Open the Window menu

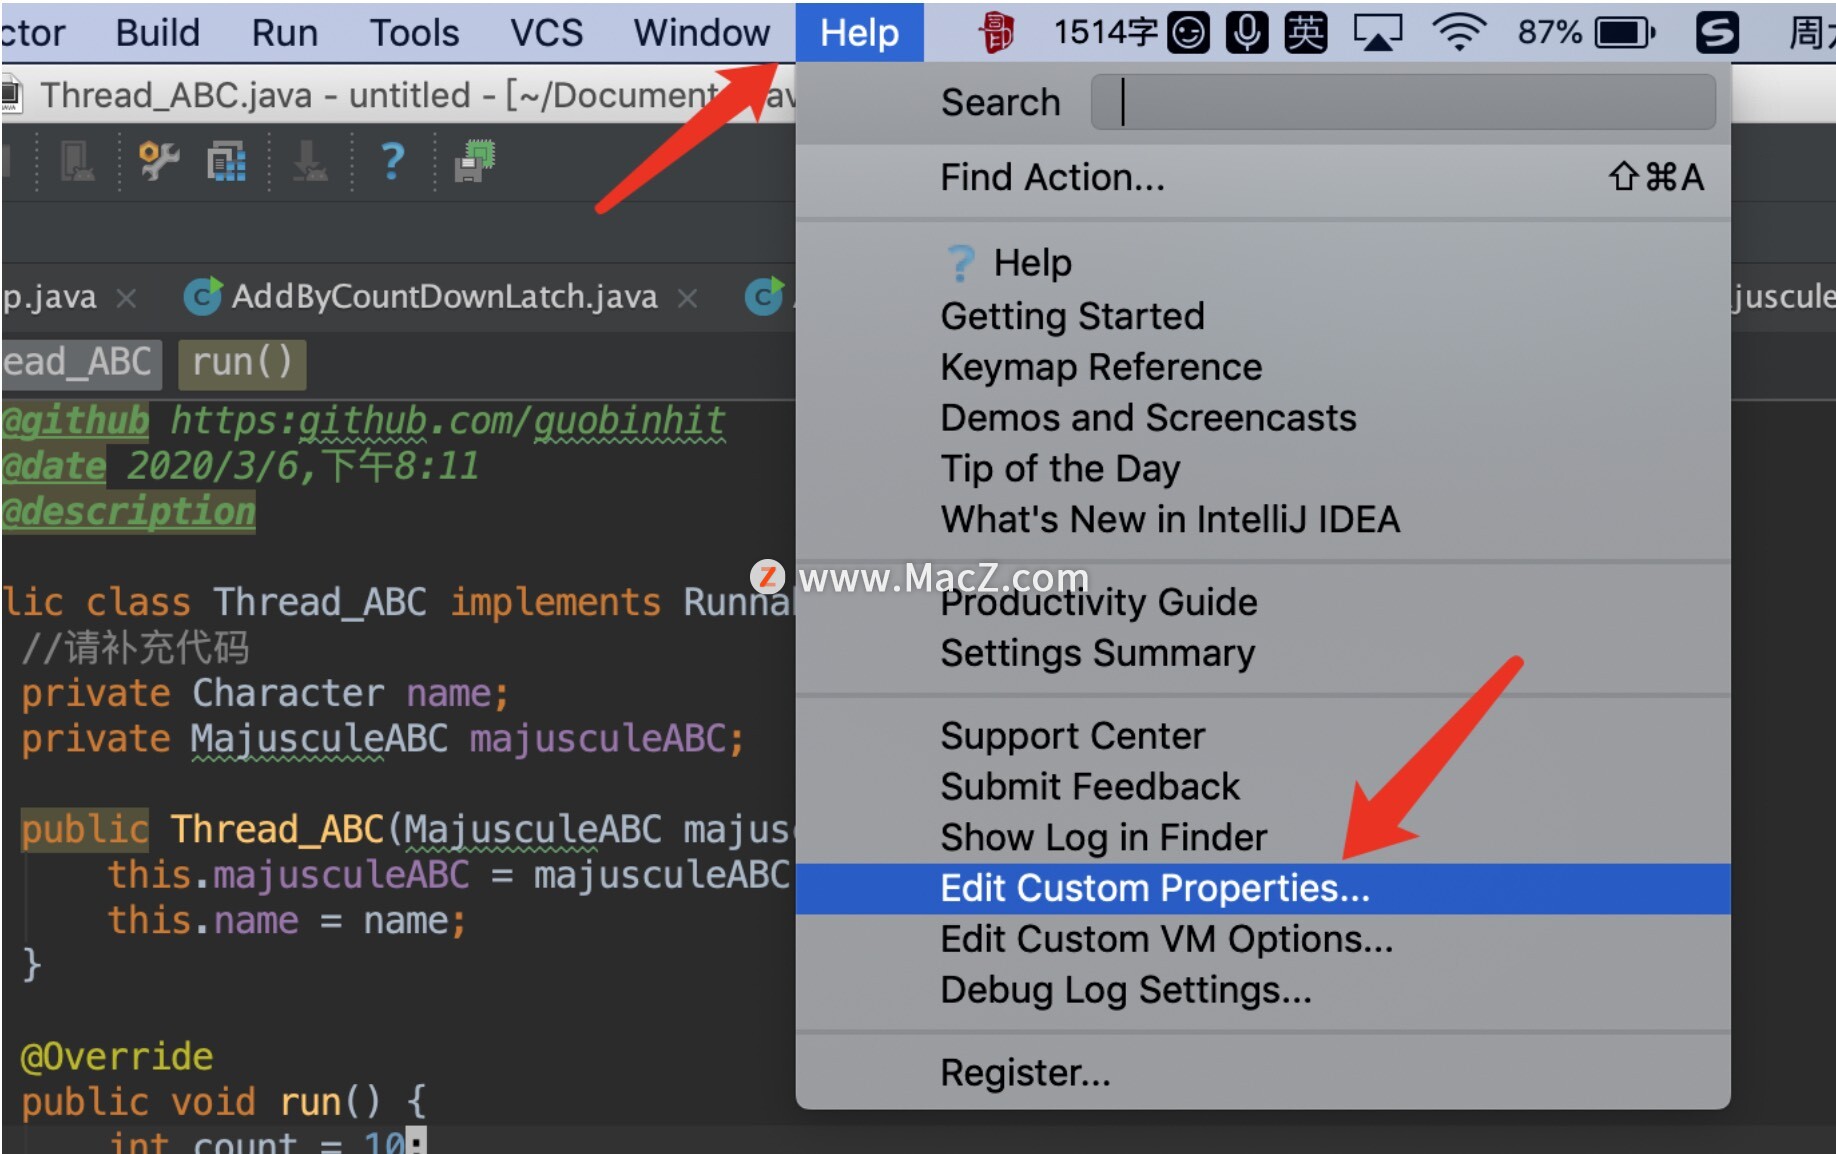[x=701, y=33]
